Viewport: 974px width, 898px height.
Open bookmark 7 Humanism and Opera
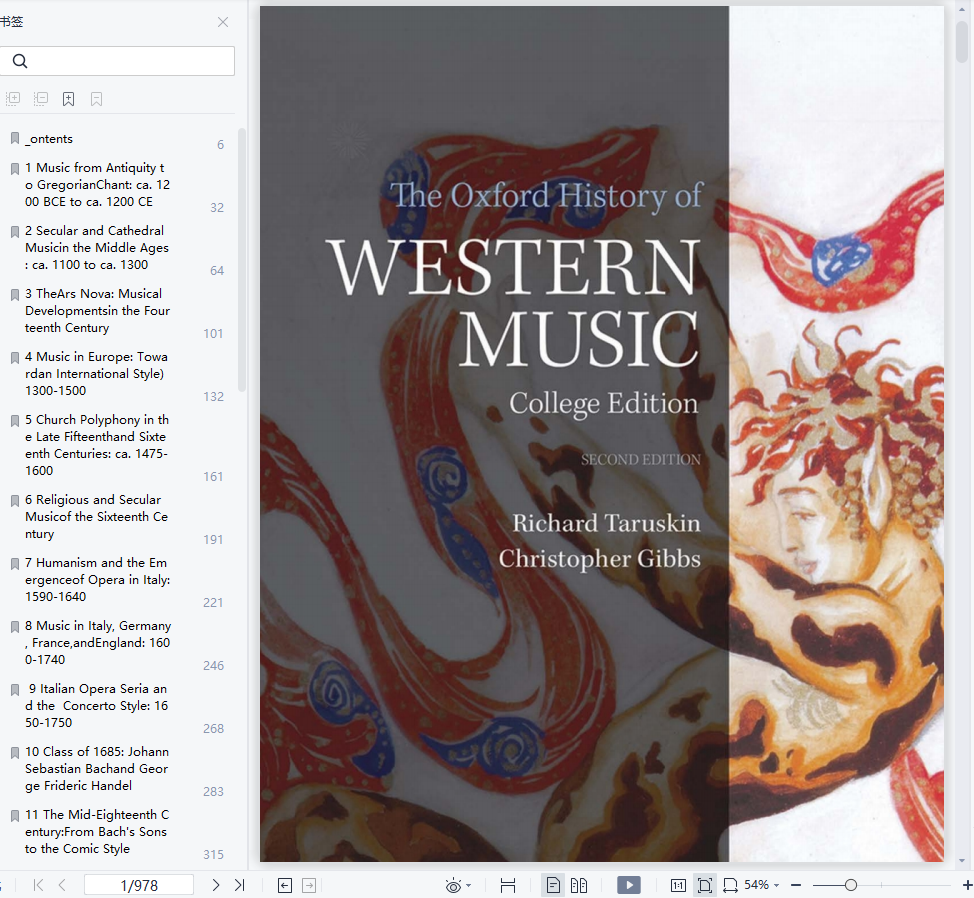(x=97, y=579)
